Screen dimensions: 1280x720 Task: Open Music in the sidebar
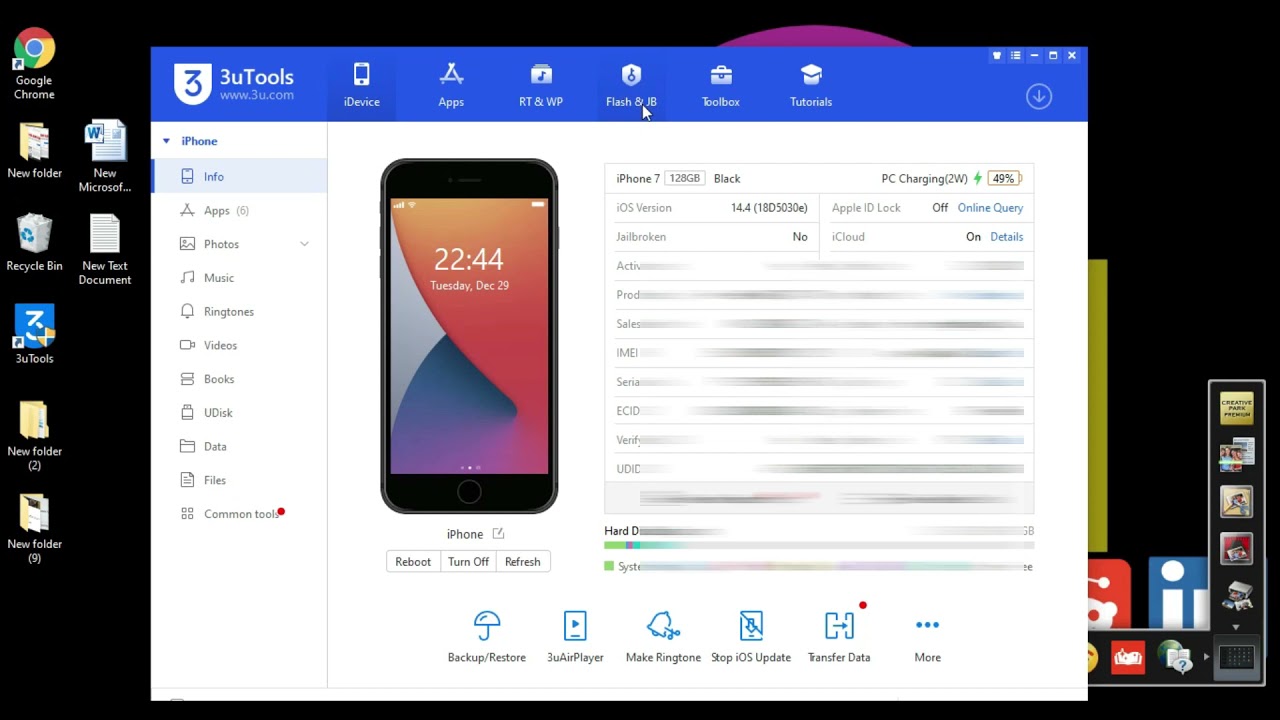[239, 278]
